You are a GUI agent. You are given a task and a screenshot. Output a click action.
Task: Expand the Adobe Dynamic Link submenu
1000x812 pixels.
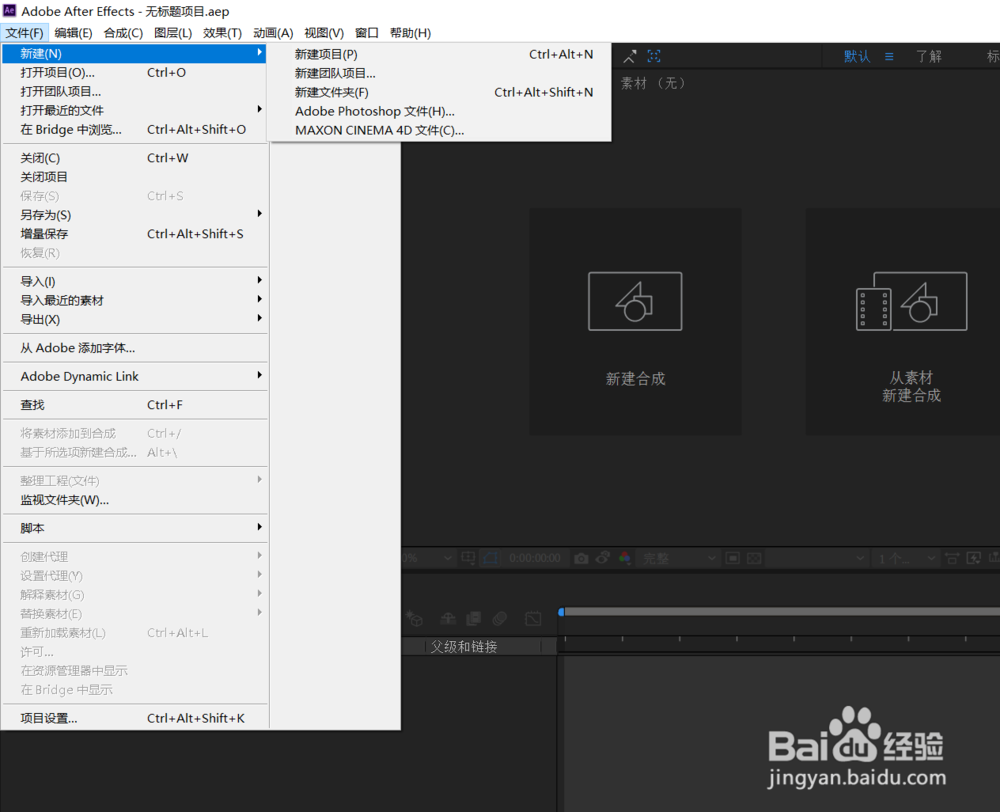pyautogui.click(x=134, y=376)
